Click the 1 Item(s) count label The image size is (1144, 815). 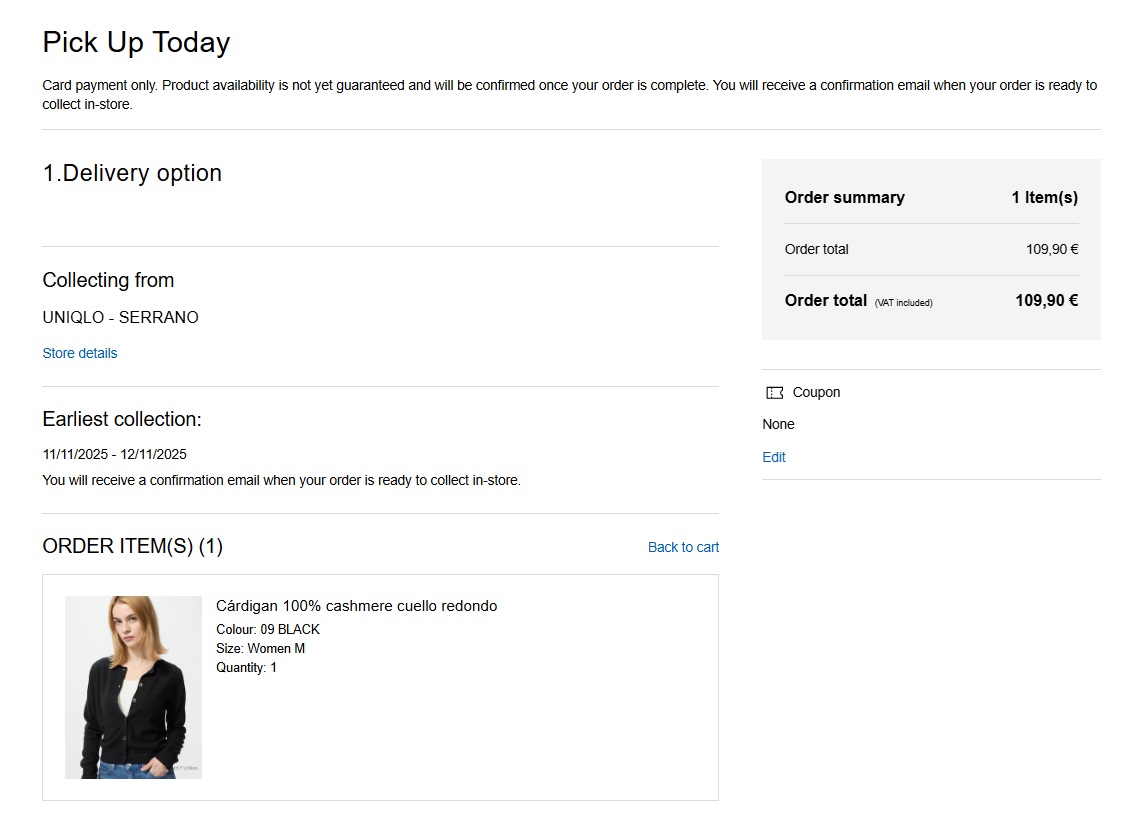point(1044,197)
